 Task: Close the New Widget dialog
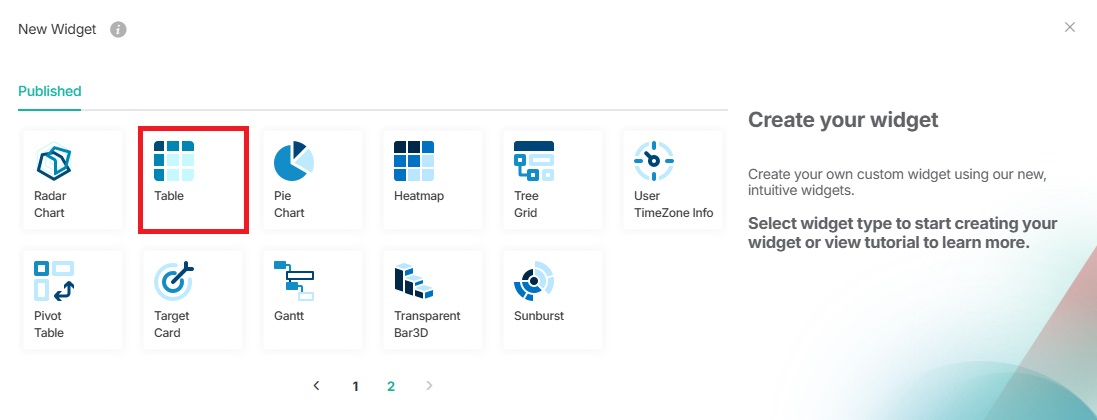click(x=1070, y=27)
